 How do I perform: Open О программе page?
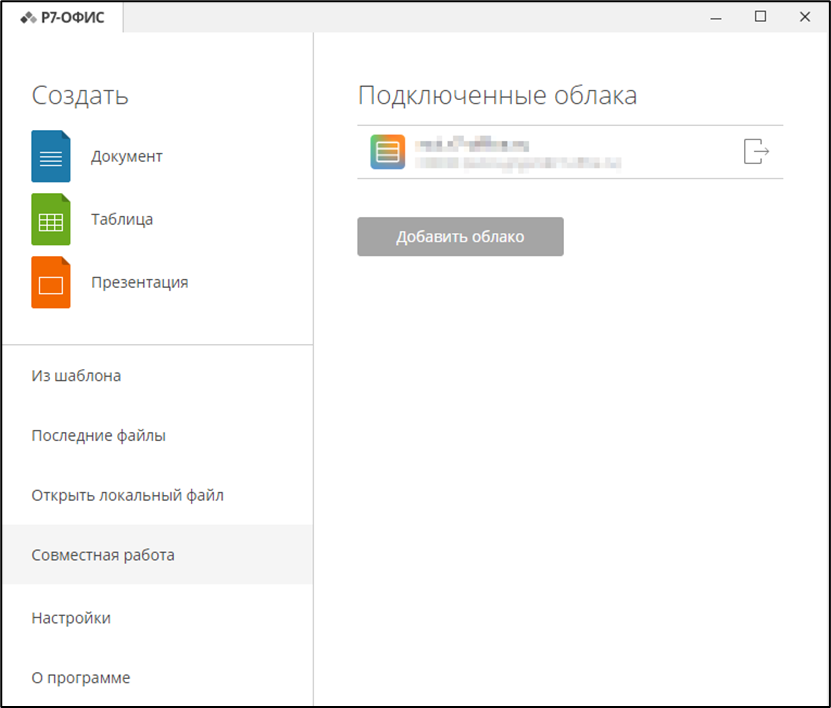pyautogui.click(x=157, y=678)
